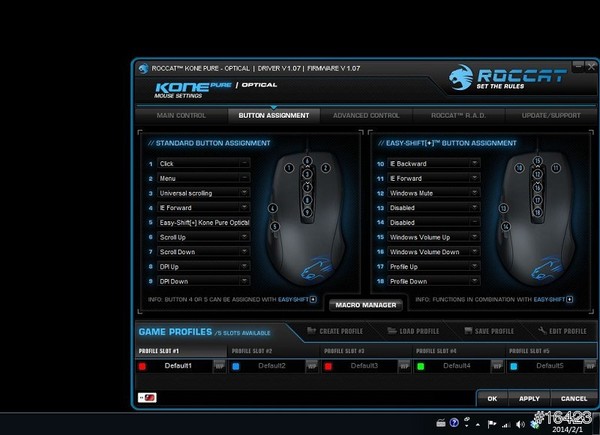Open the Main Control tab
600x435 pixels.
181,116
